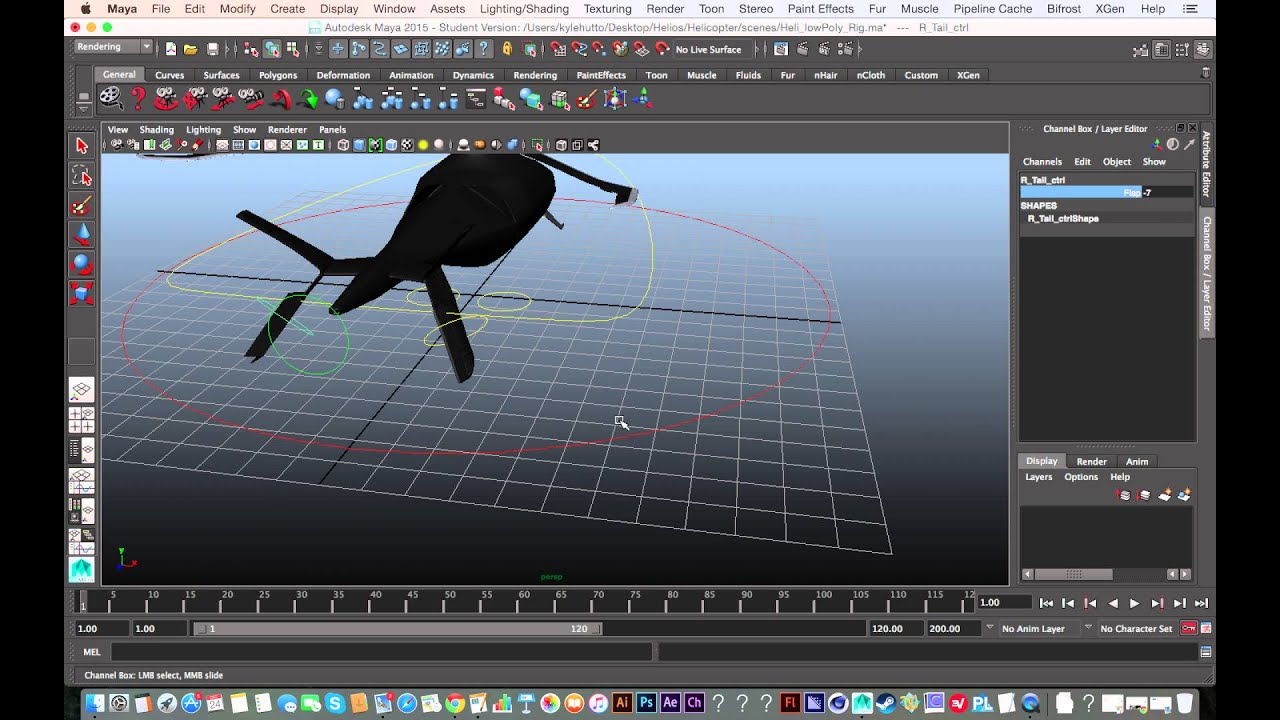Click the Save Scene disk icon
Screen dimensions: 1280x720
[213, 49]
